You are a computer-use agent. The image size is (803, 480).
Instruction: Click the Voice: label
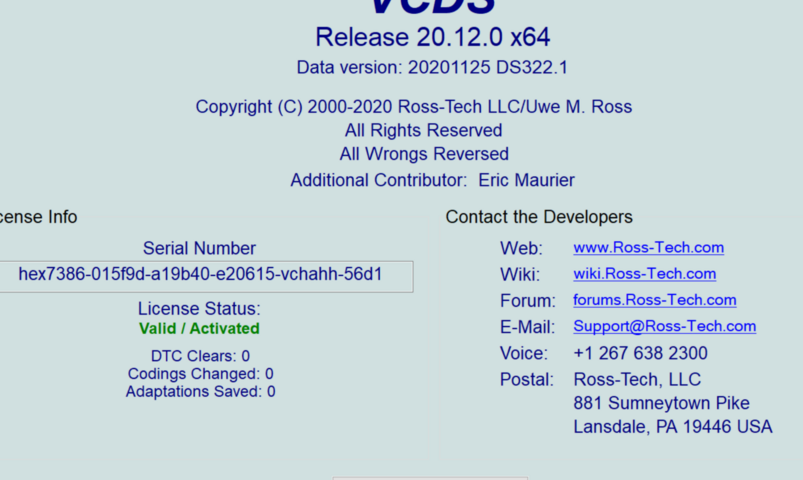pyautogui.click(x=524, y=353)
